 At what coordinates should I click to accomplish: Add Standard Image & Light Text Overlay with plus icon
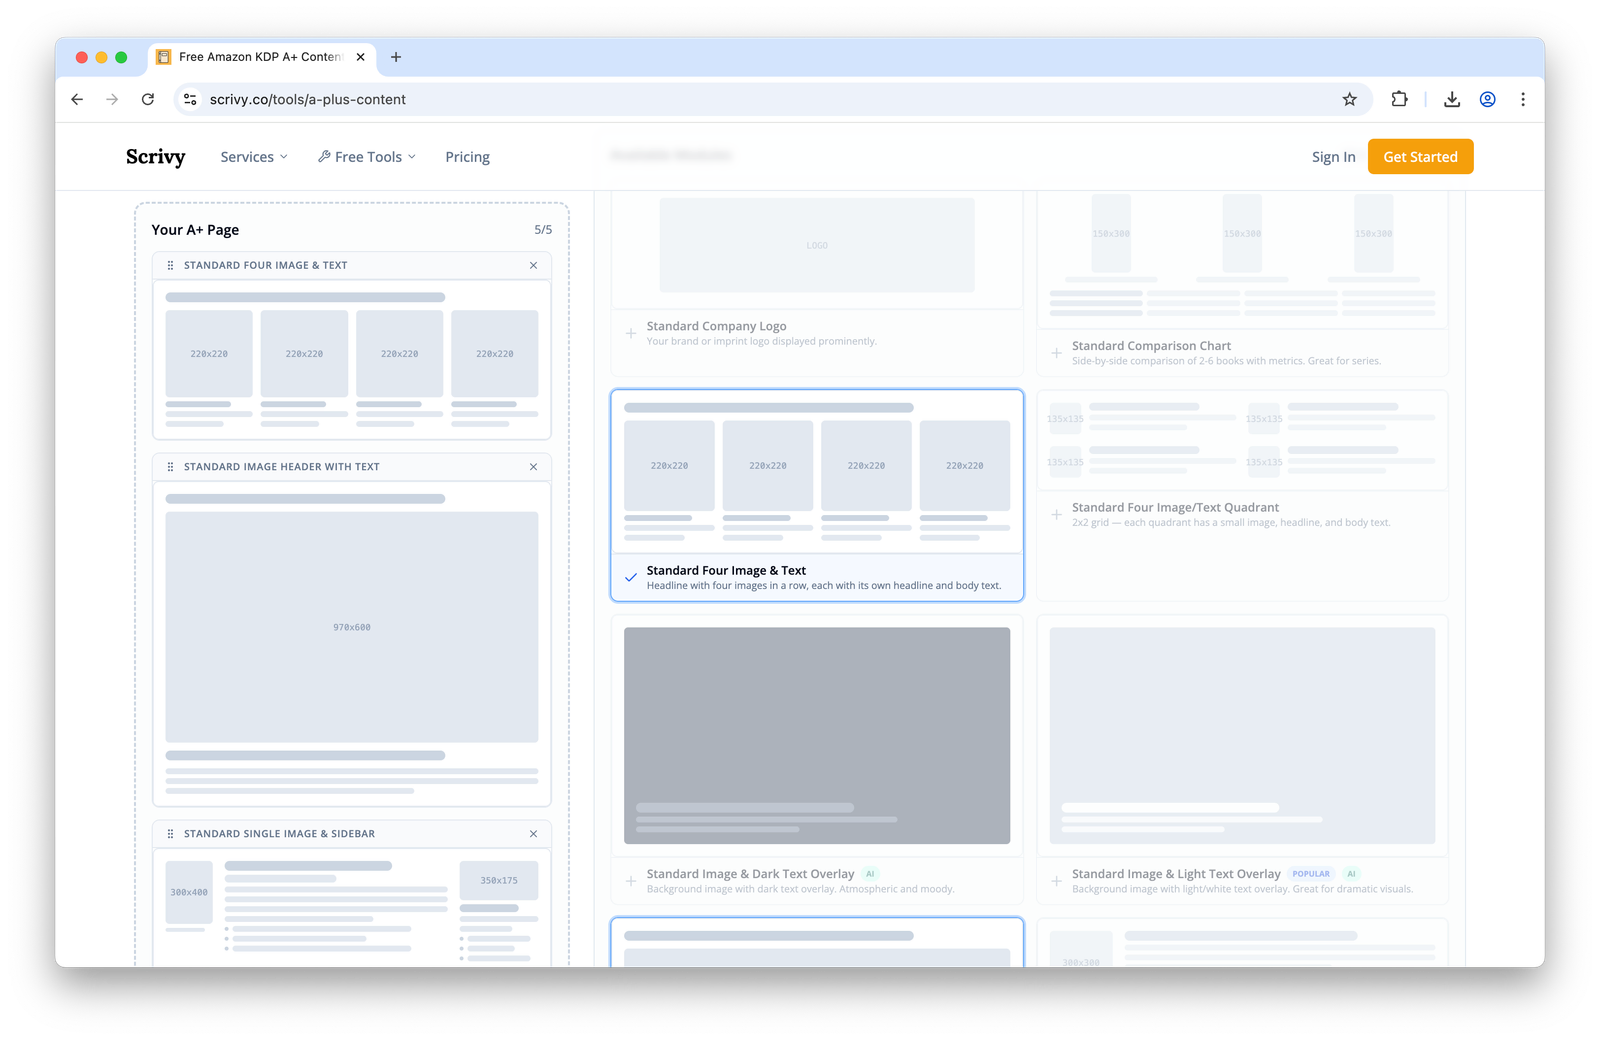coord(1056,881)
